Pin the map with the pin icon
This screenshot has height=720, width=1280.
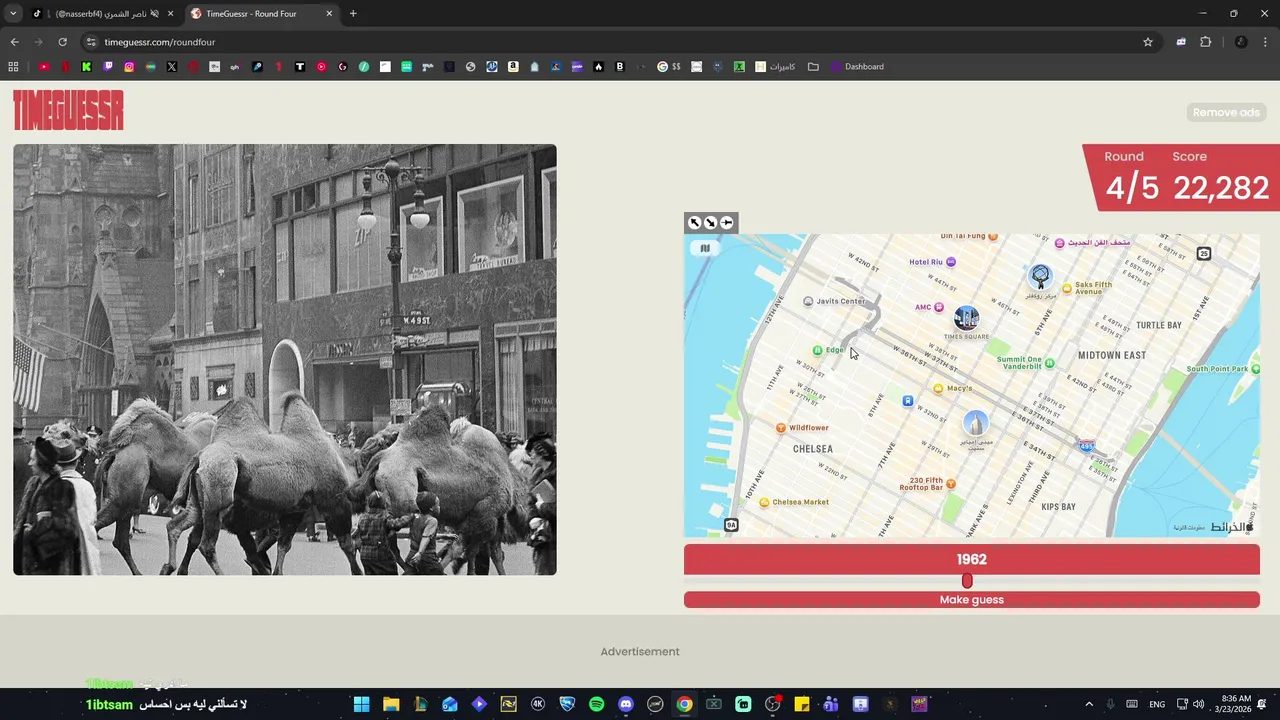pos(727,223)
